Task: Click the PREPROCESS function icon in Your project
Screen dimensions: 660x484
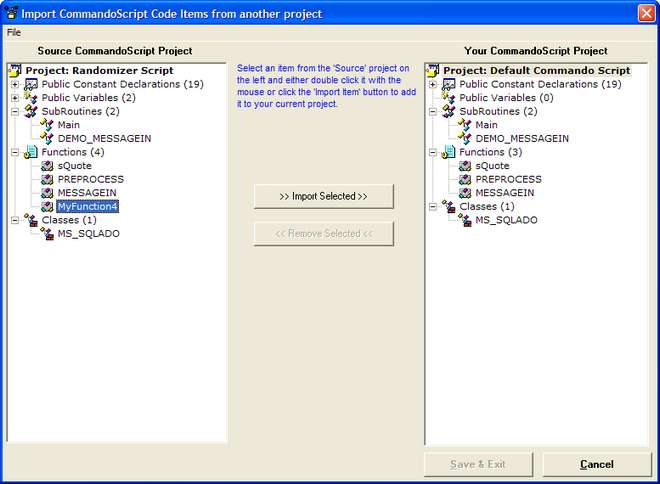Action: 465,179
